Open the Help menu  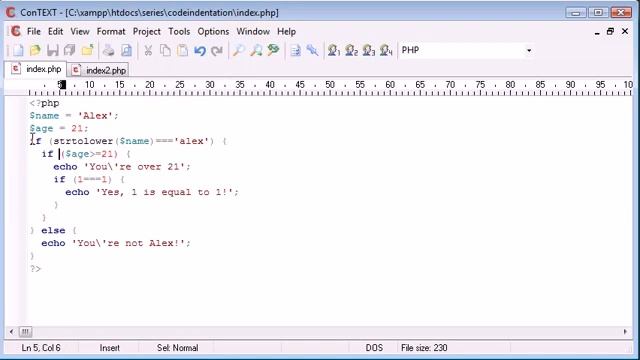tap(286, 31)
